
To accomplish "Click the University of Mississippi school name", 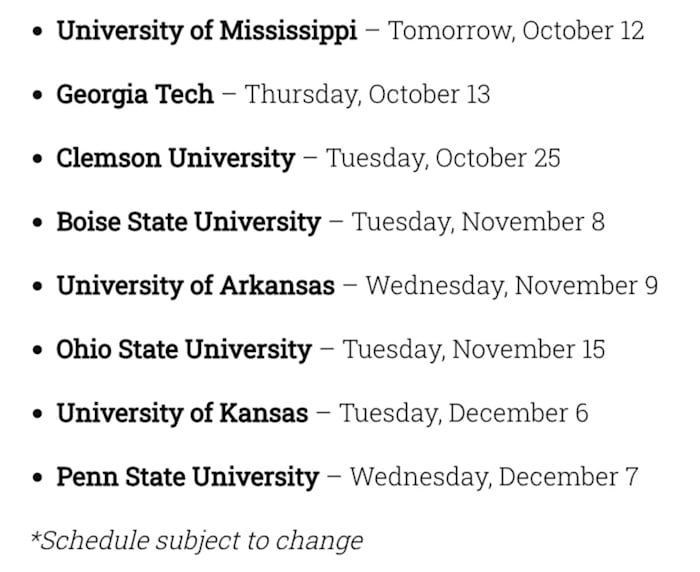I will (206, 31).
